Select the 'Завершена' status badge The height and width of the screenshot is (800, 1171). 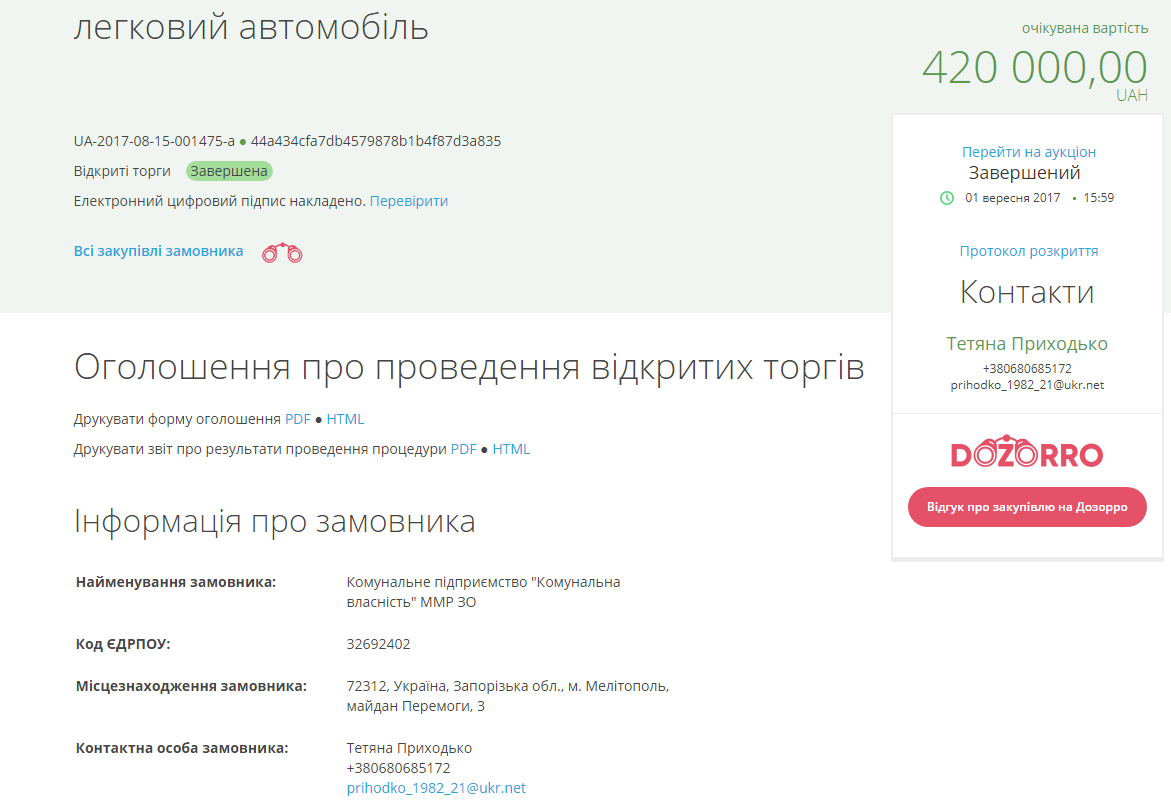click(227, 170)
